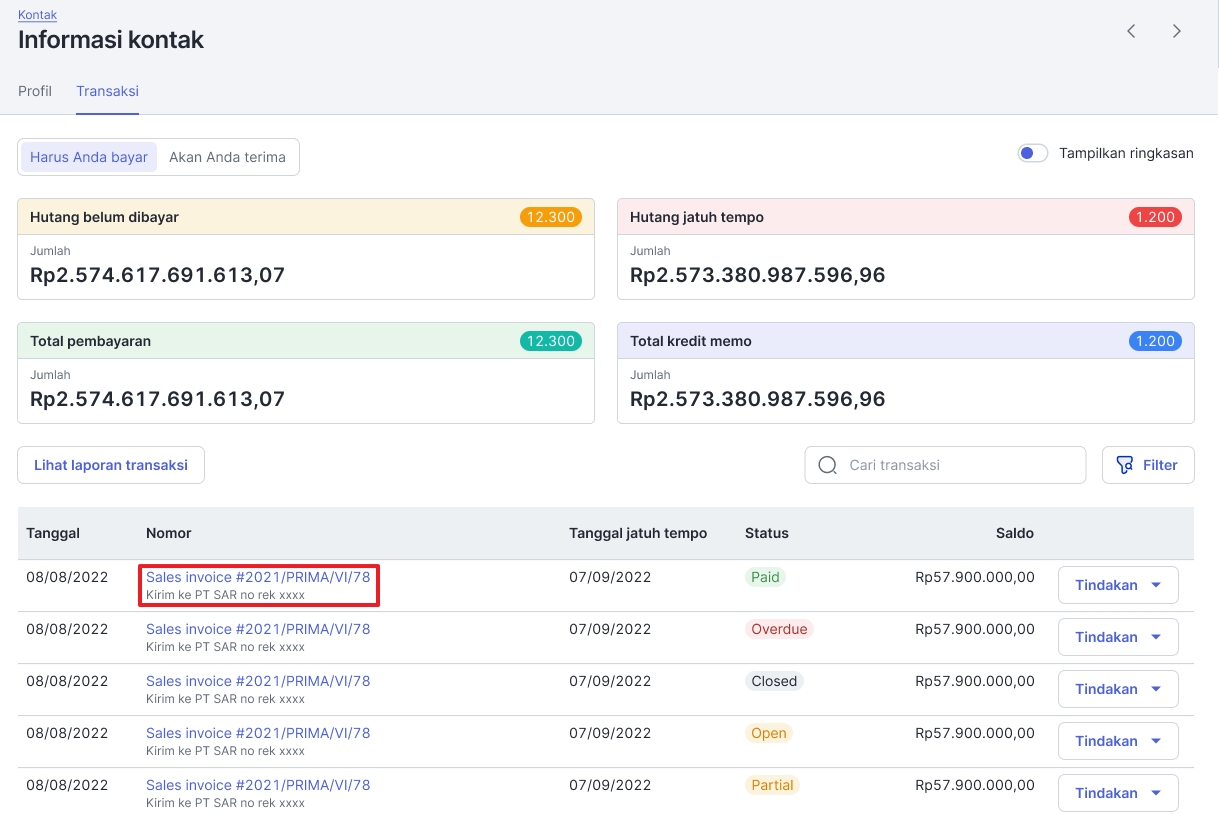Select the Akan Anda terima segment

(227, 157)
